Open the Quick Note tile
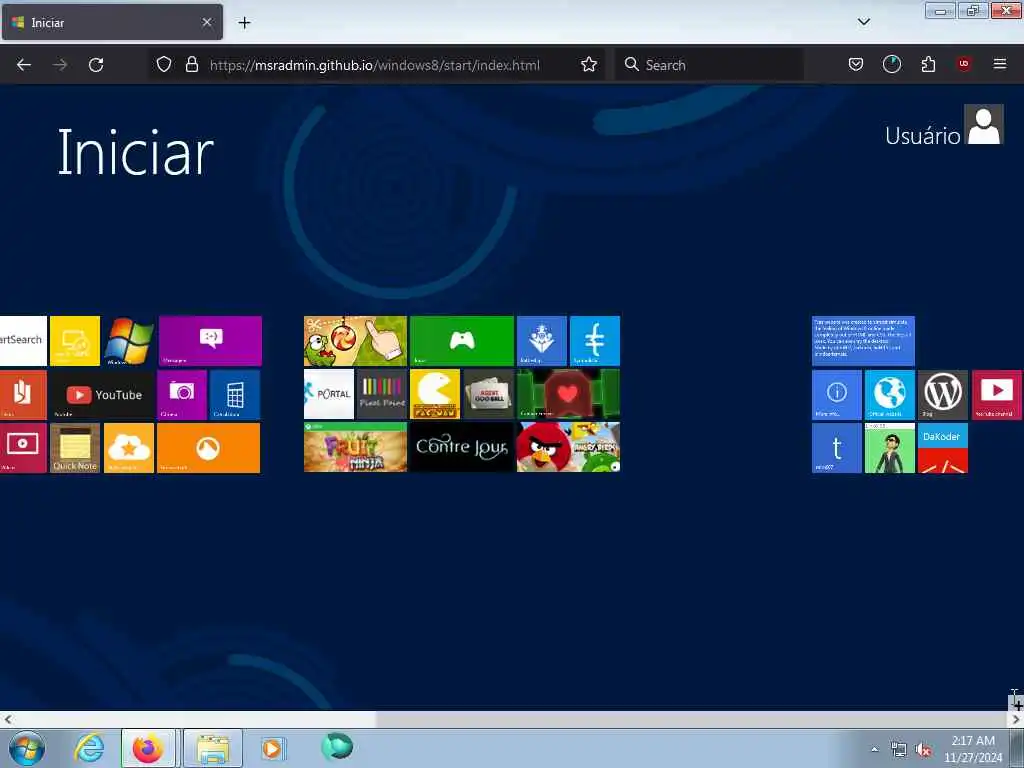Screen dimensions: 1024x768 pyautogui.click(x=75, y=448)
